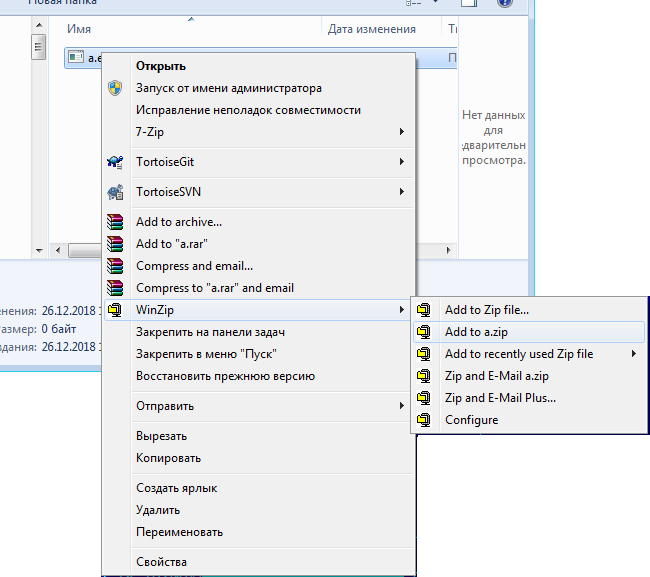Click the shield icon for run as administrator
Image resolution: width=650 pixels, height=577 pixels.
pyautogui.click(x=115, y=88)
